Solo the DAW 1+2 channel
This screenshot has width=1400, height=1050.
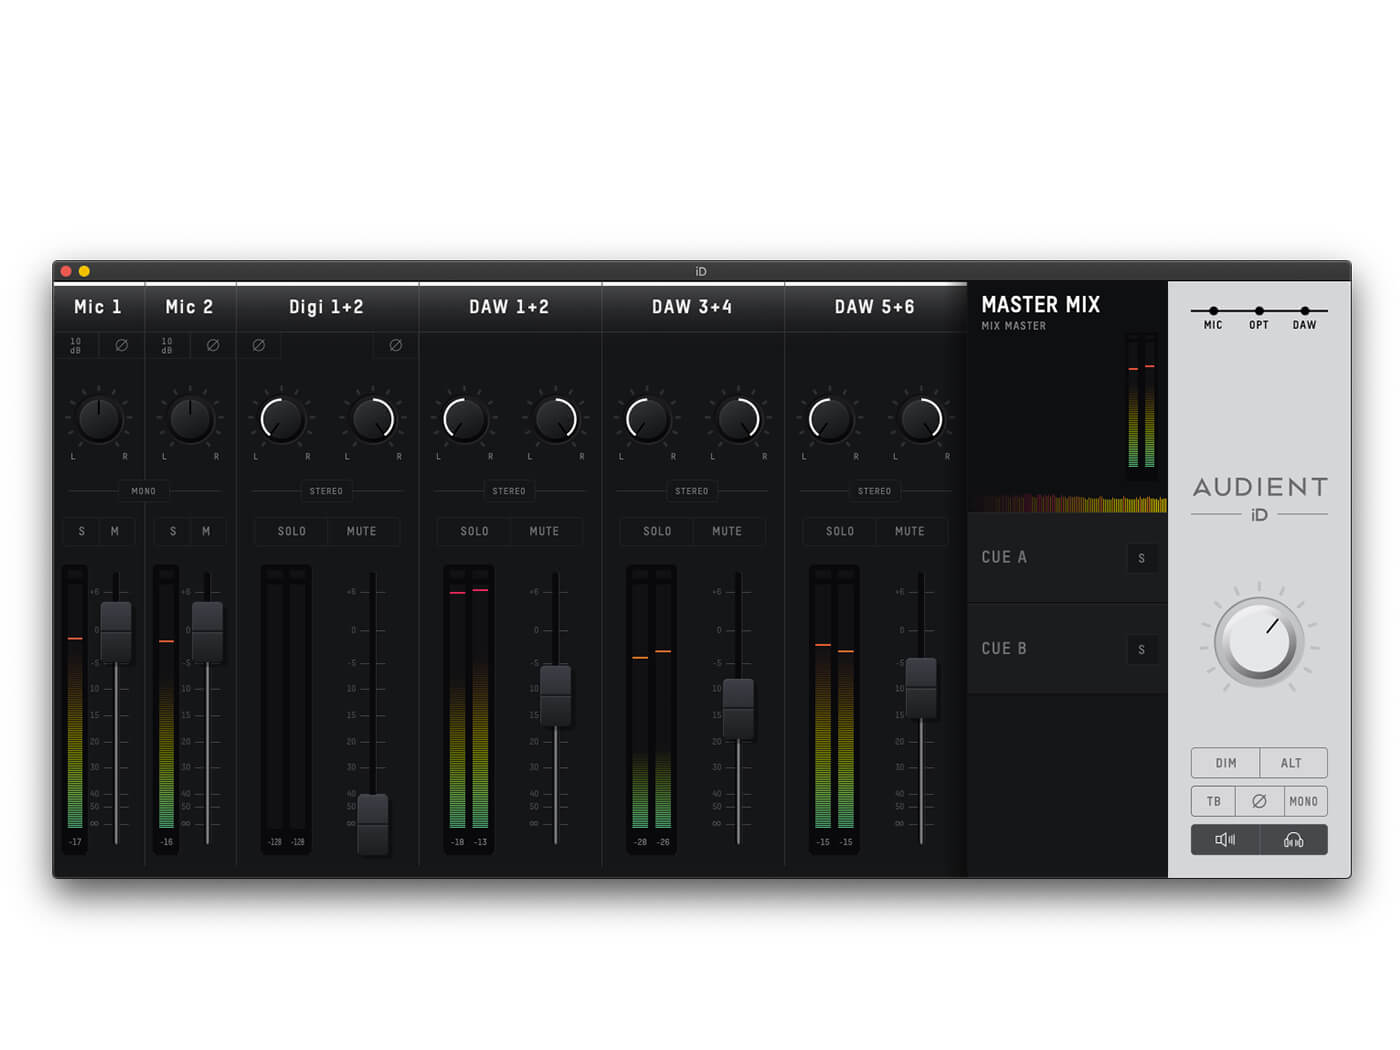pyautogui.click(x=473, y=531)
